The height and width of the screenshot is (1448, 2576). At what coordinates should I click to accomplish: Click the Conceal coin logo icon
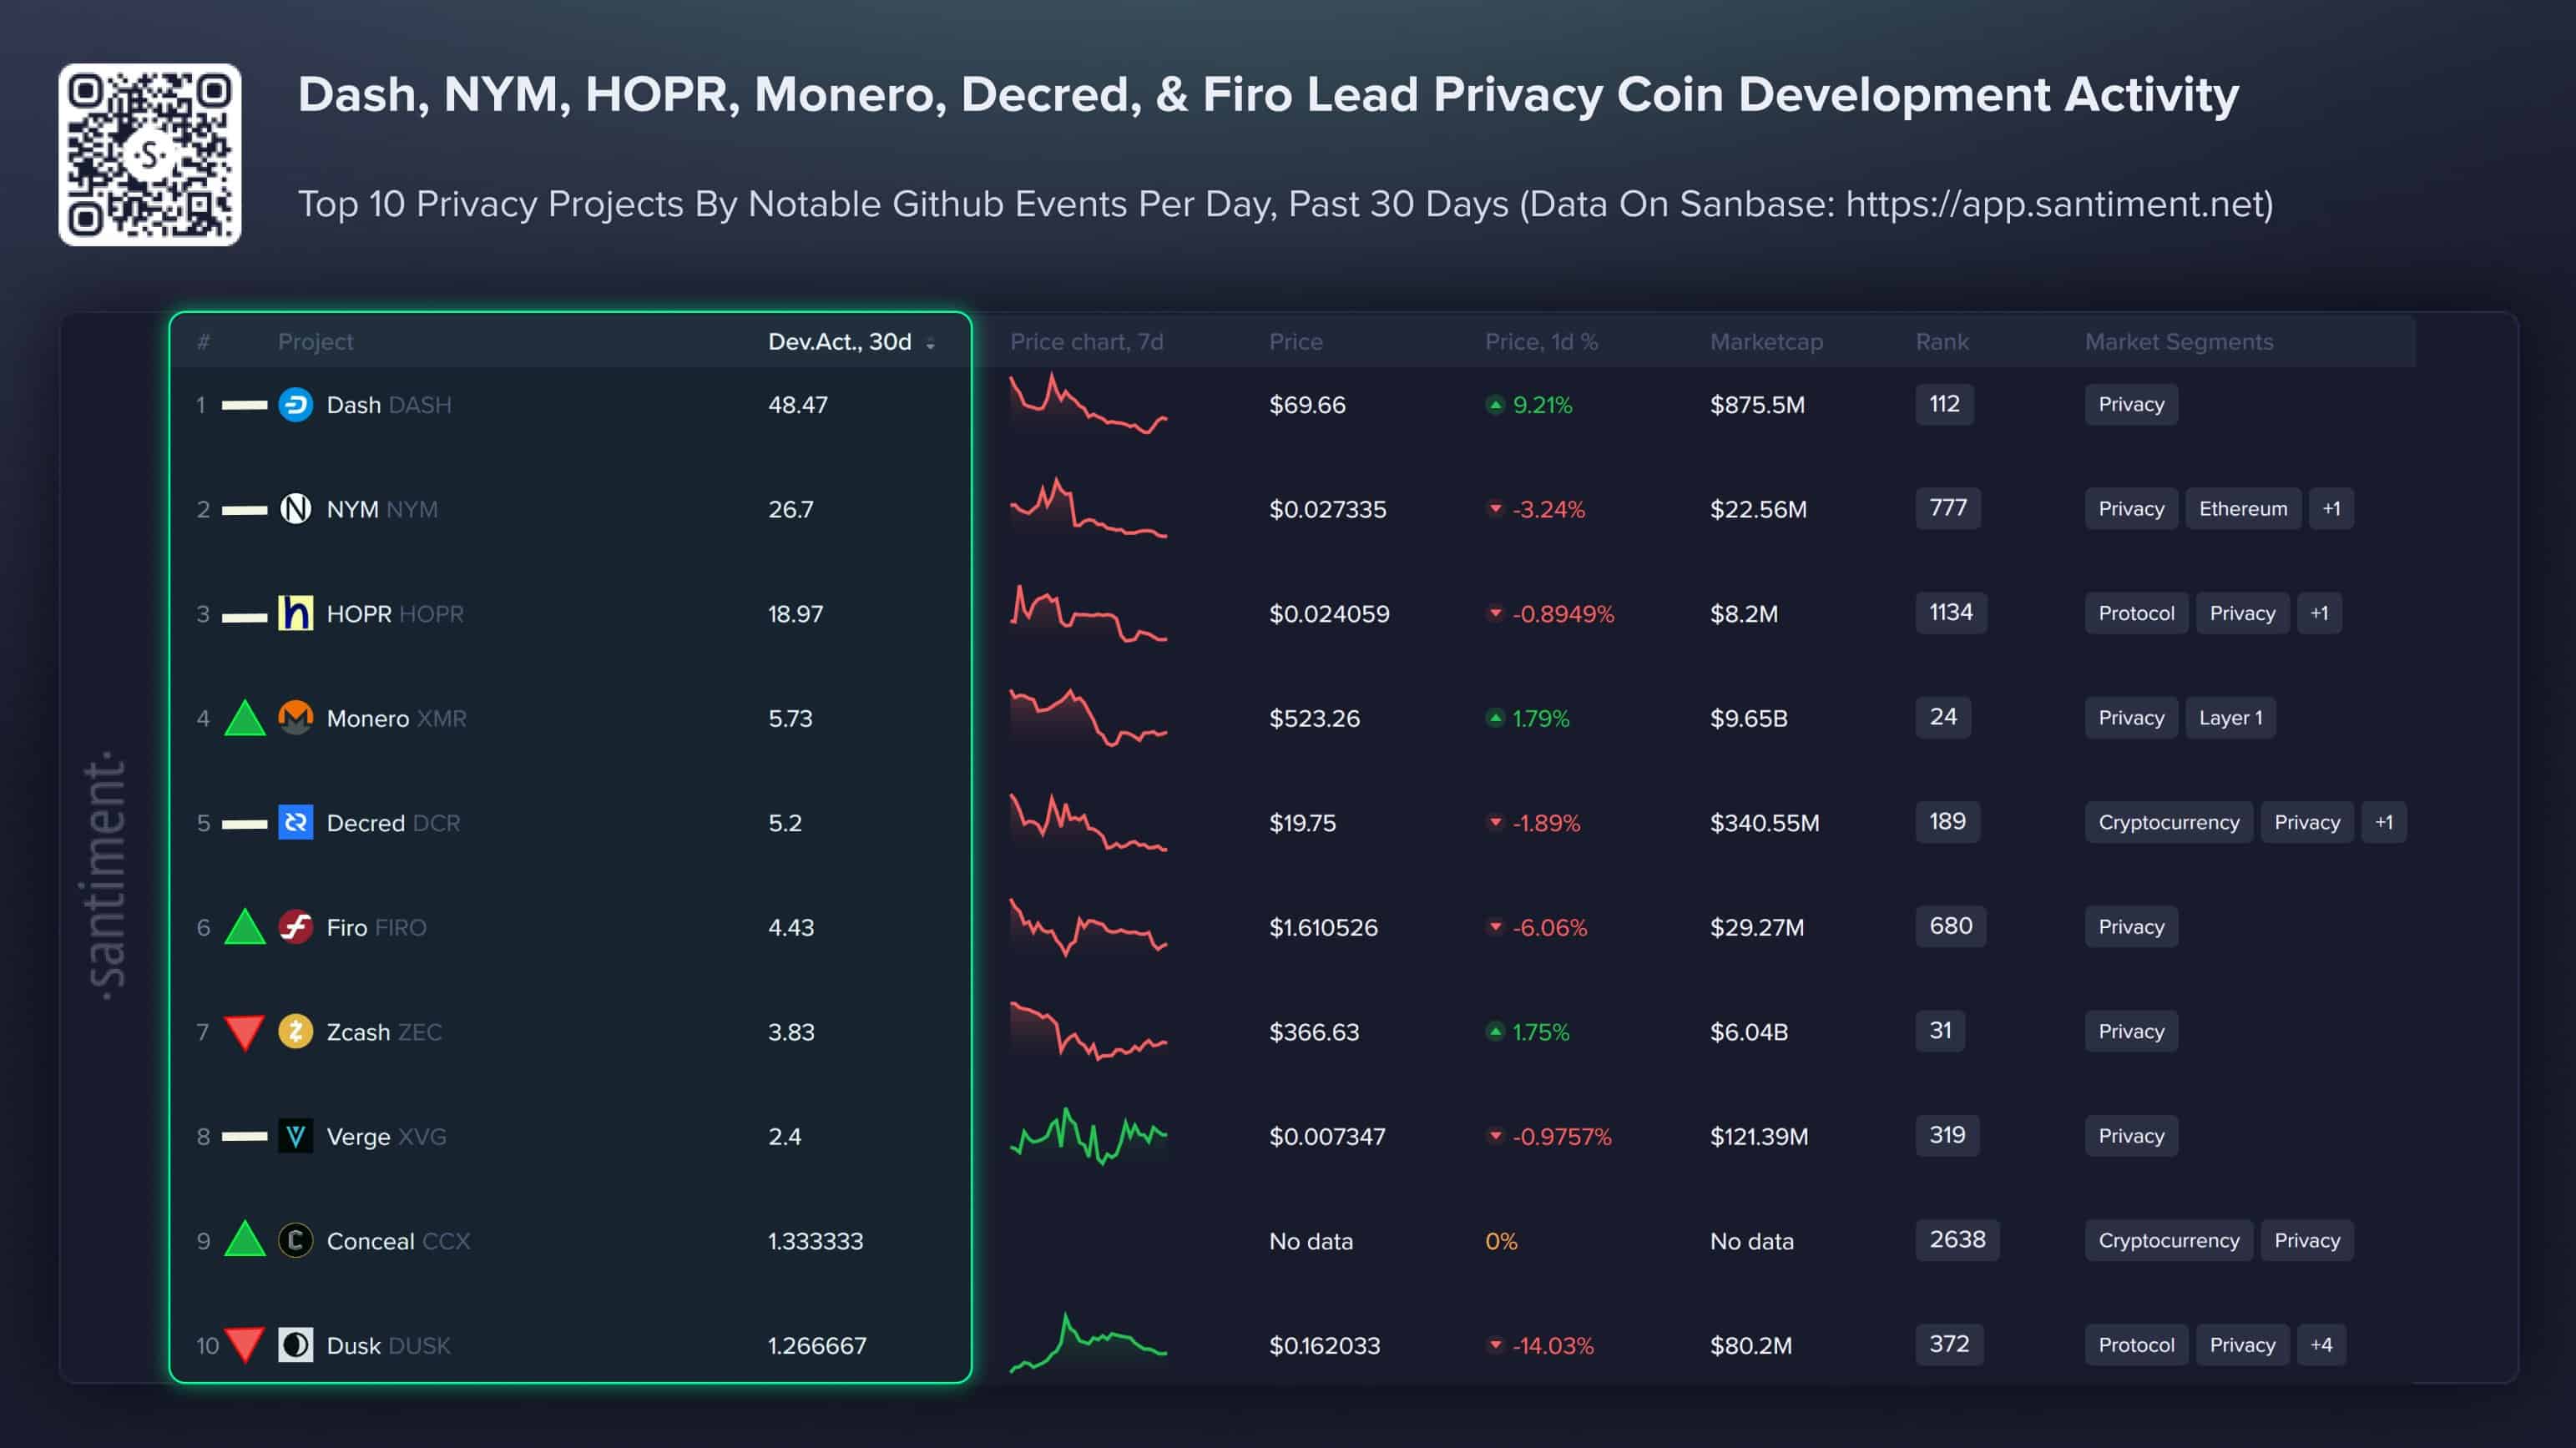coord(295,1240)
